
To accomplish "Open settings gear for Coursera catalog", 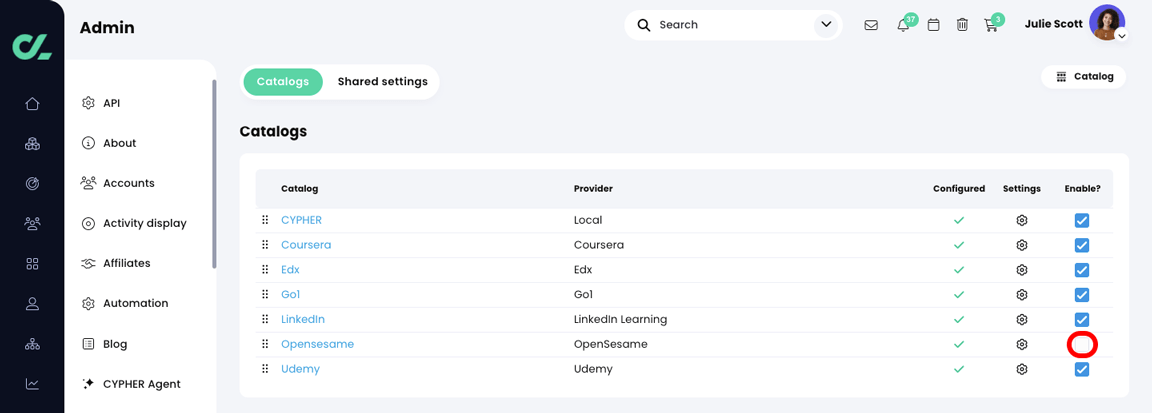I will (1022, 245).
